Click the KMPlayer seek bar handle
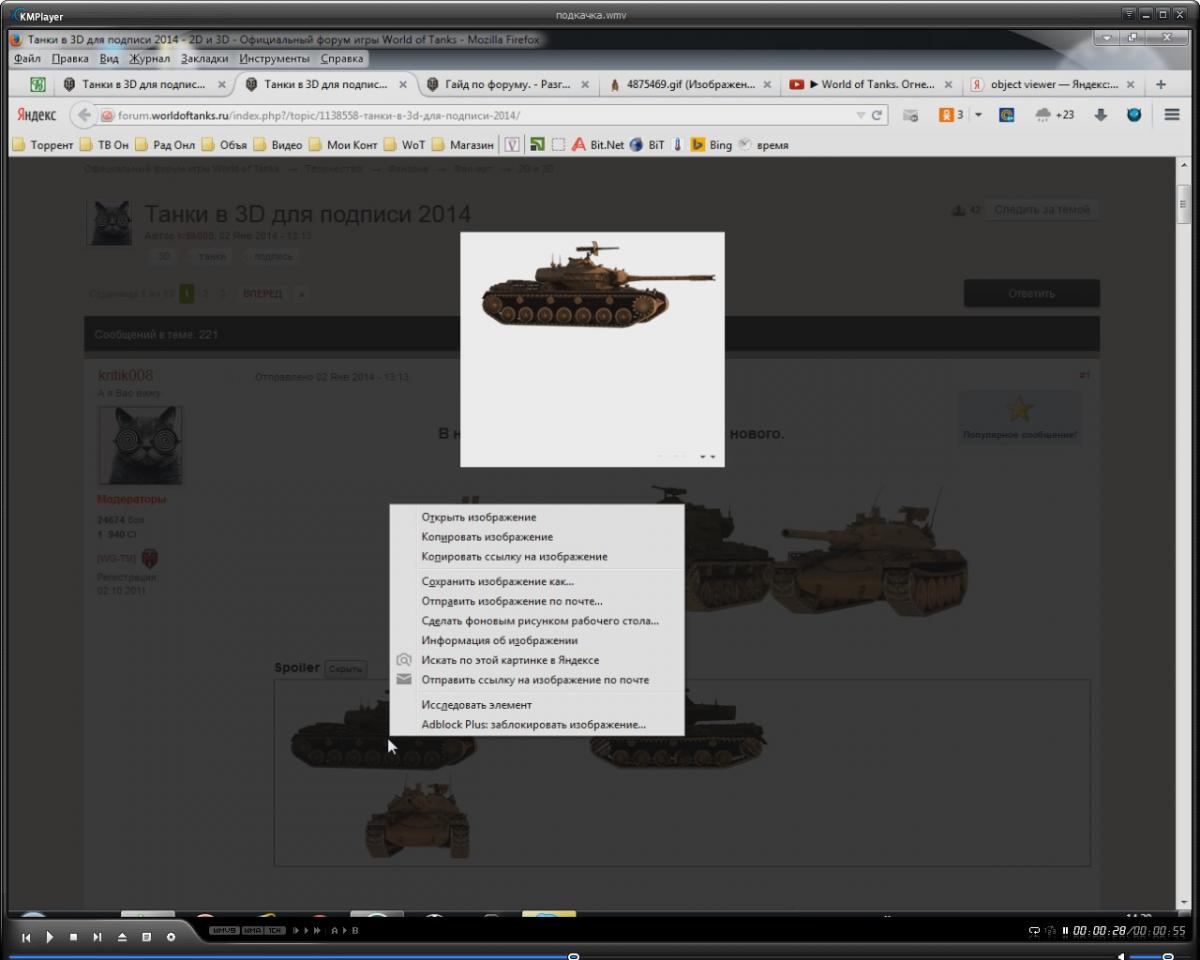This screenshot has height=960, width=1200. (x=573, y=956)
